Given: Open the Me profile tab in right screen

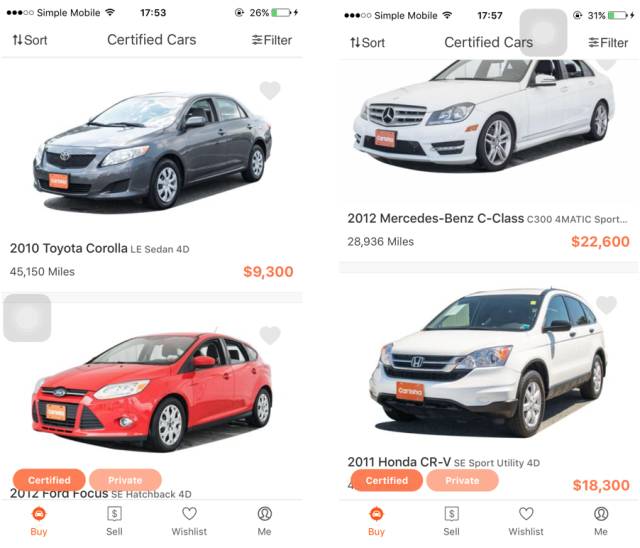Looking at the screenshot, I should (601, 521).
